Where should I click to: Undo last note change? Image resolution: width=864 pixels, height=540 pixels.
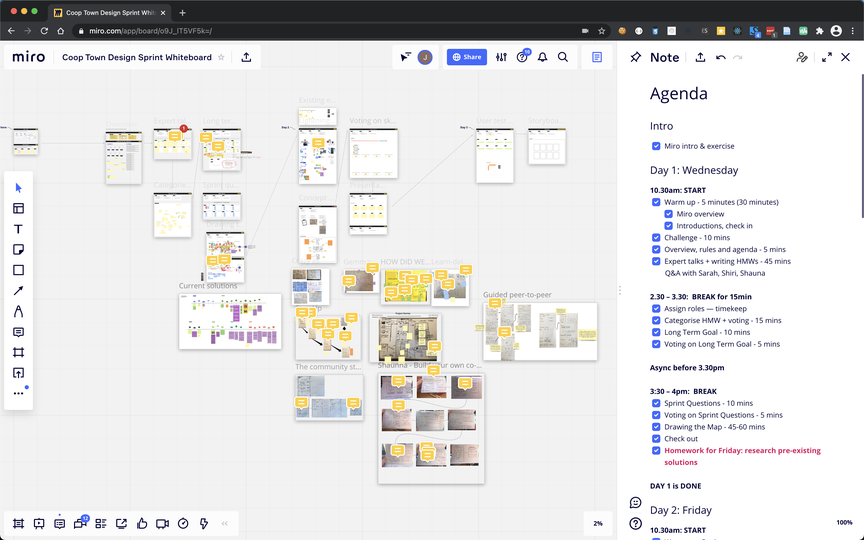click(x=721, y=57)
